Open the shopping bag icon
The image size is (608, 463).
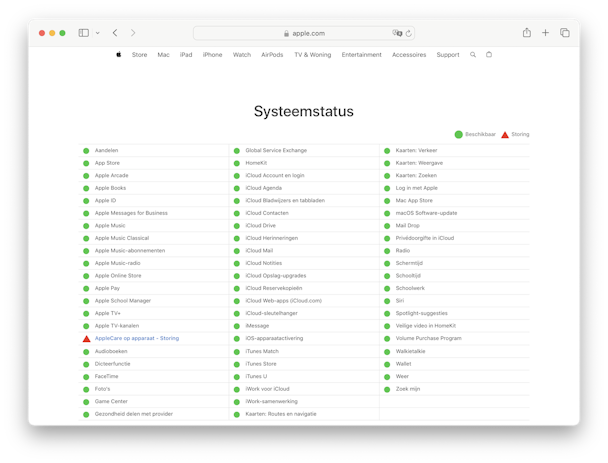tap(489, 54)
